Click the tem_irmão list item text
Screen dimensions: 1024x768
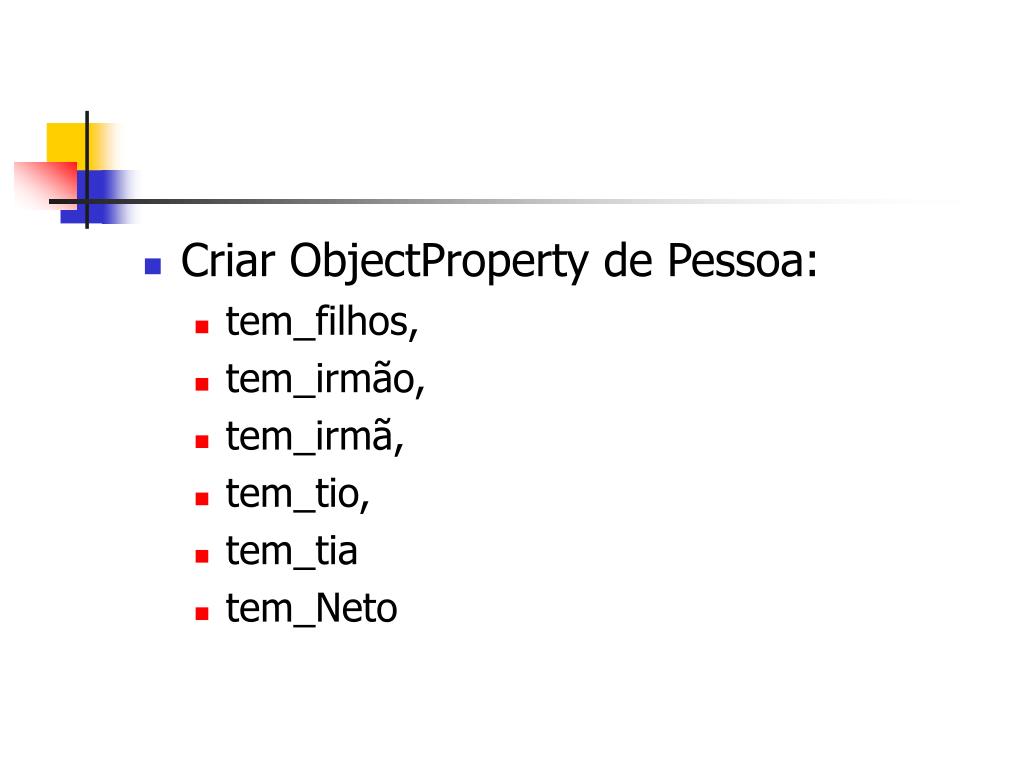coord(325,379)
